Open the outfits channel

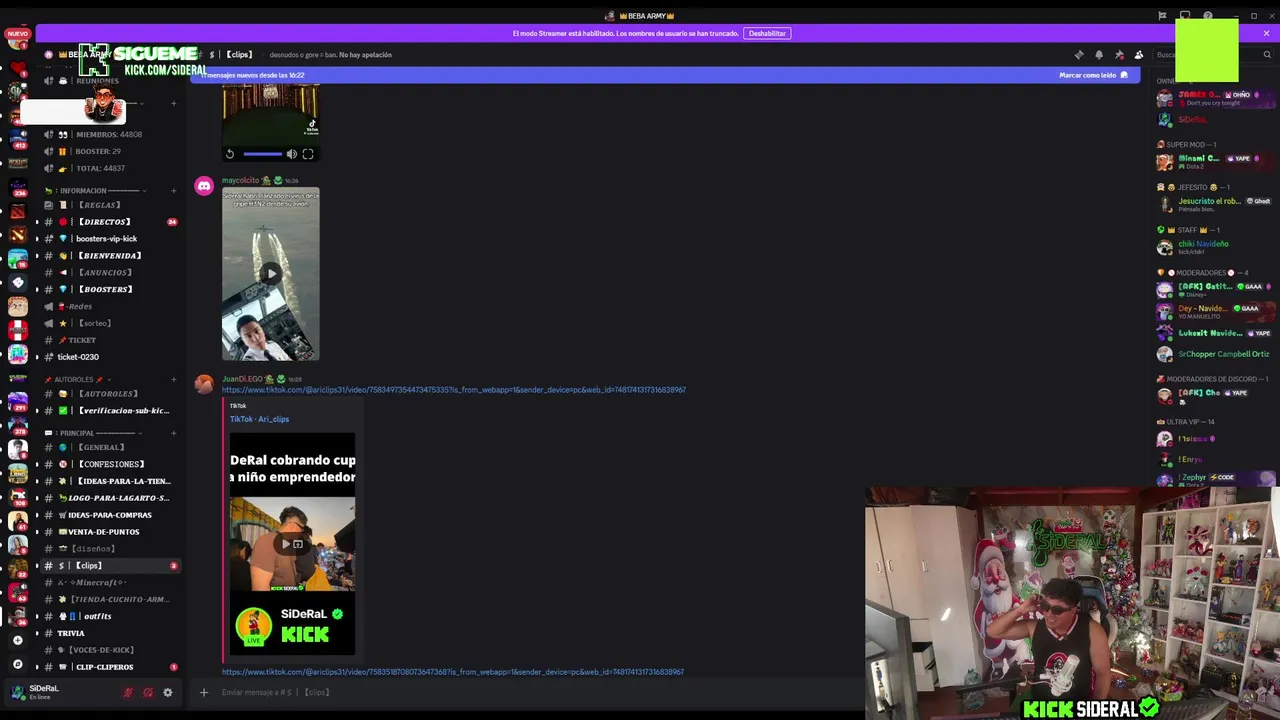point(110,616)
